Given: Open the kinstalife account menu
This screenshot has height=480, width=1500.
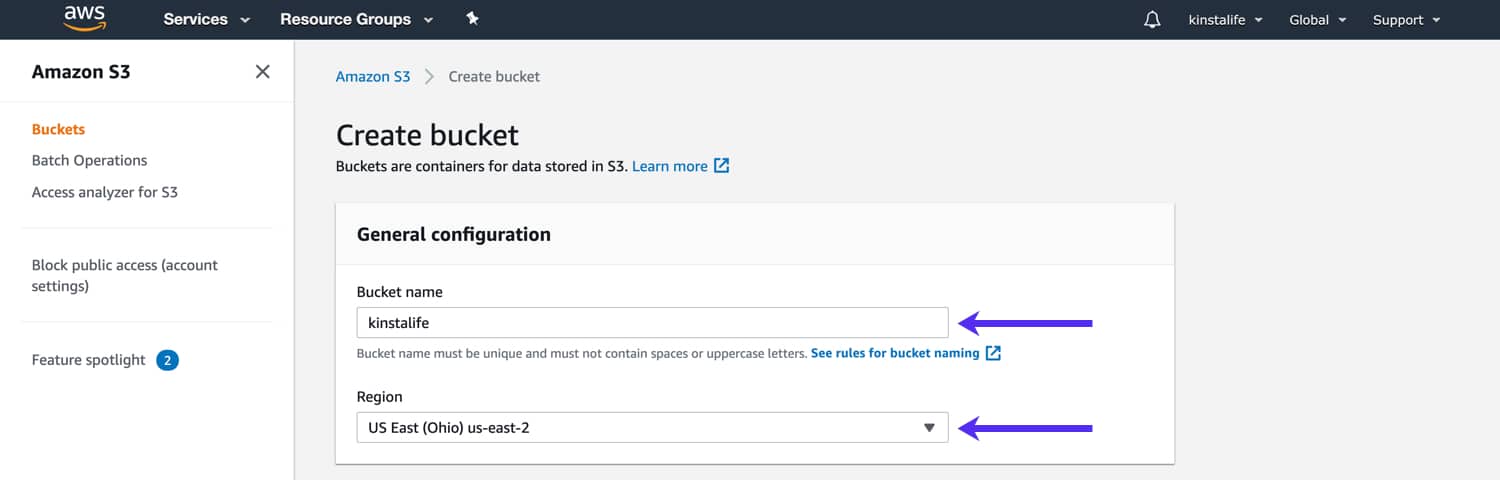Looking at the screenshot, I should click(1225, 20).
